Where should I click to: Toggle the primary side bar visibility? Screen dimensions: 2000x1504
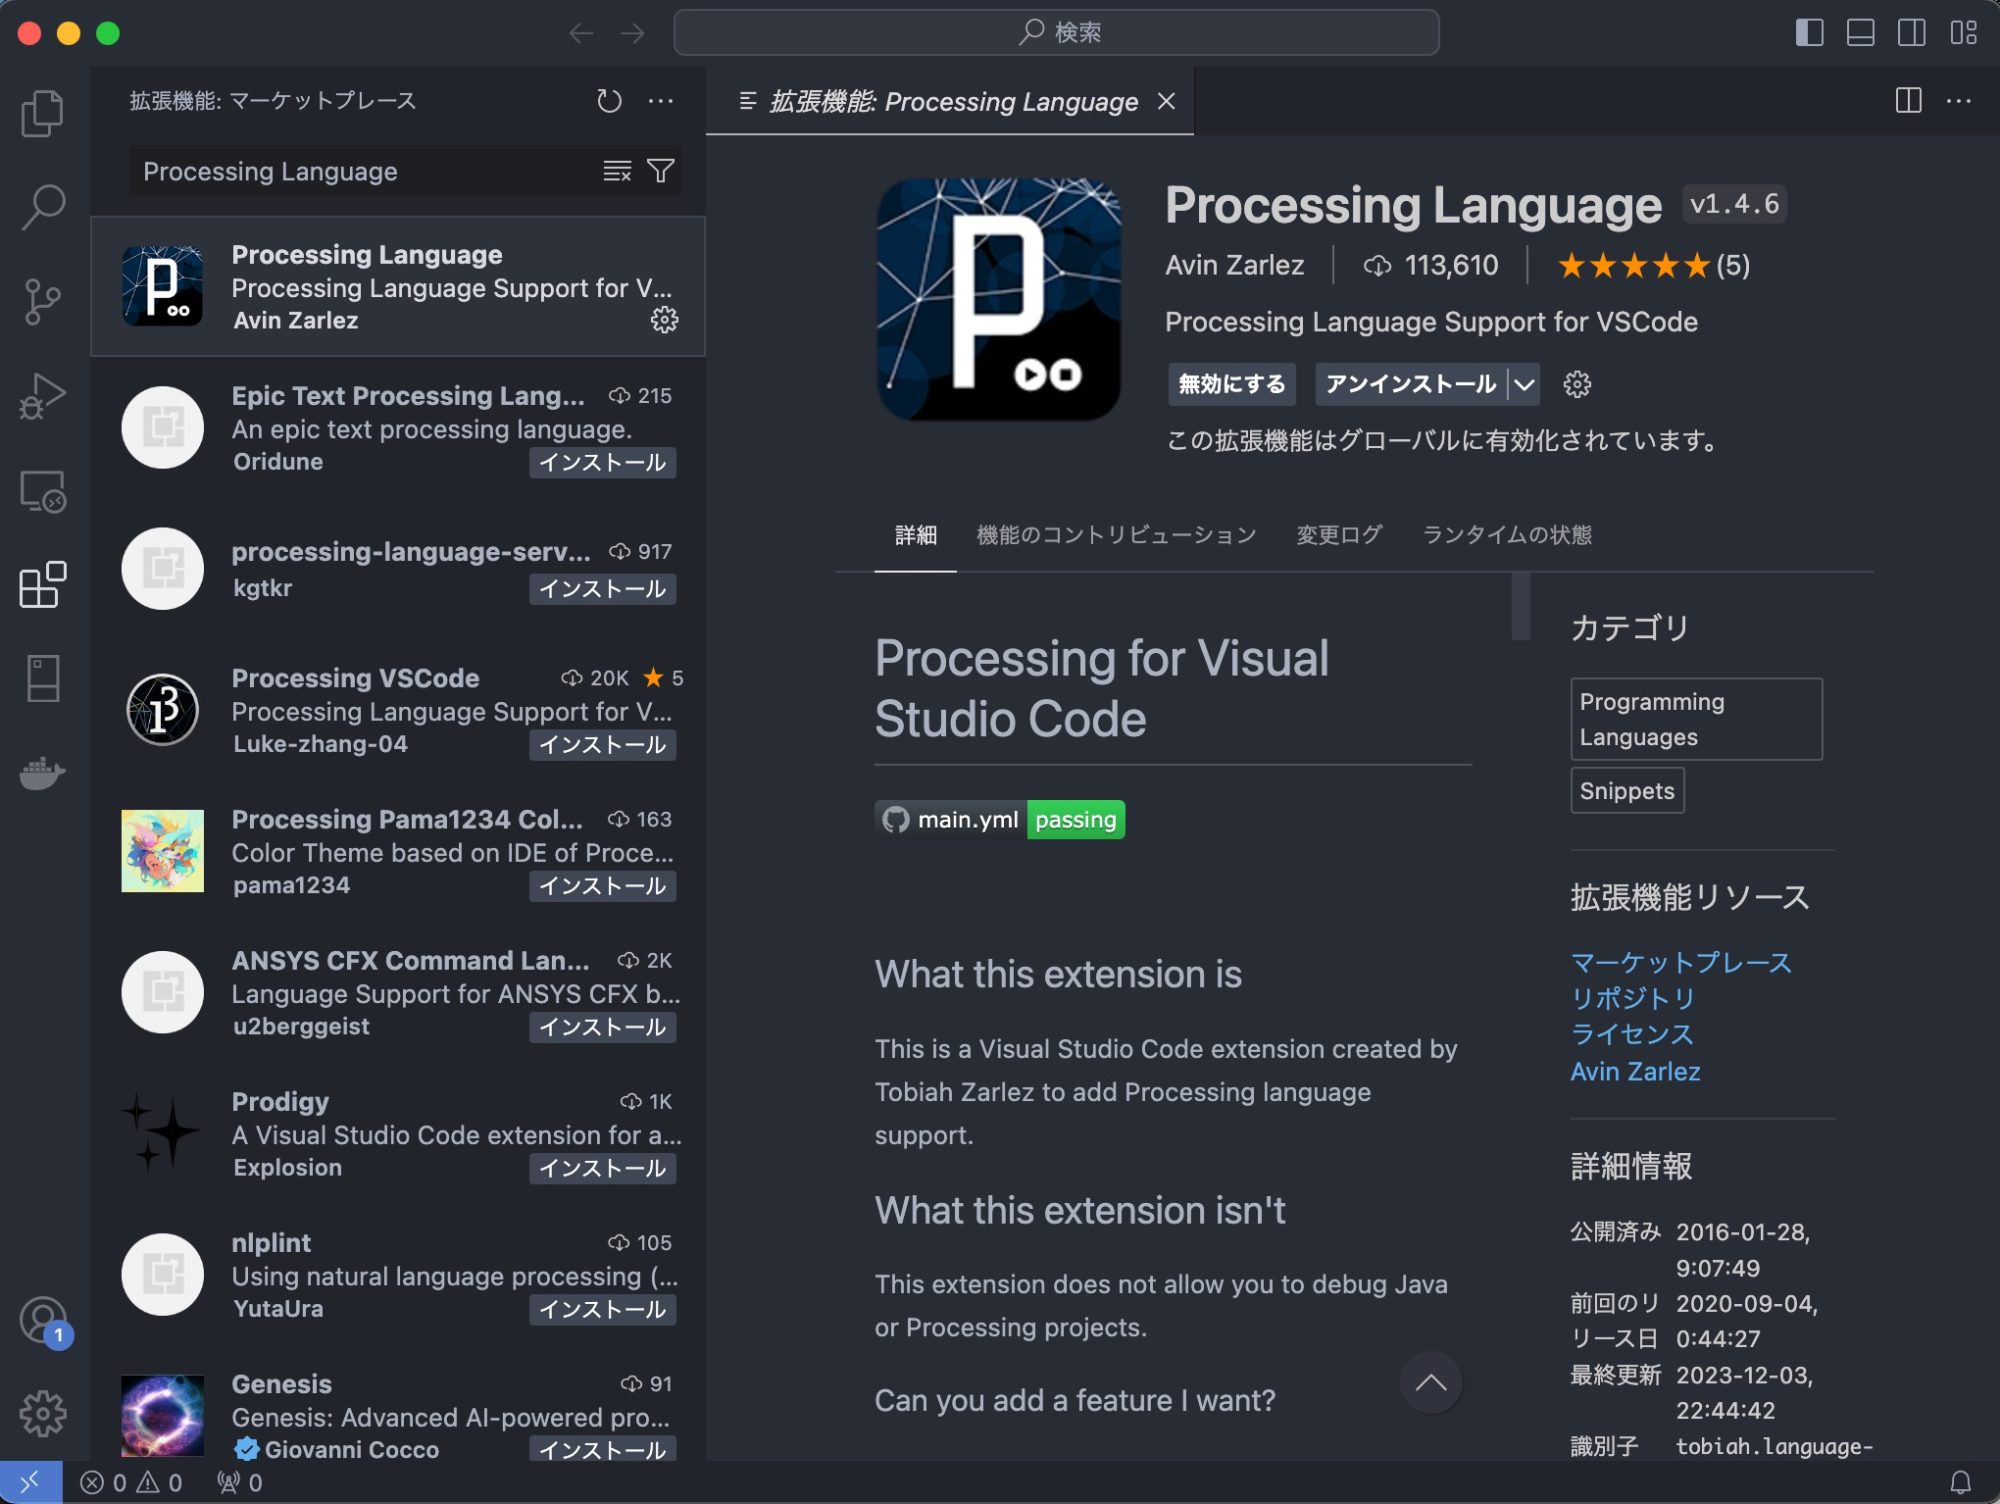click(x=1809, y=33)
